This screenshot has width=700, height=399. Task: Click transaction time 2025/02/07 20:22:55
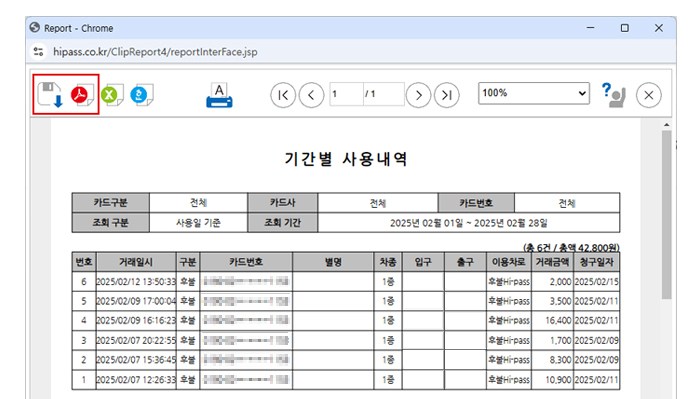pos(136,340)
